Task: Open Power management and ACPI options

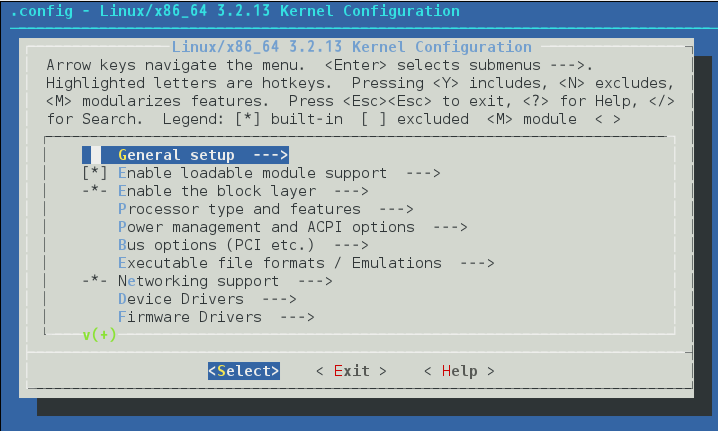Action: 293,227
